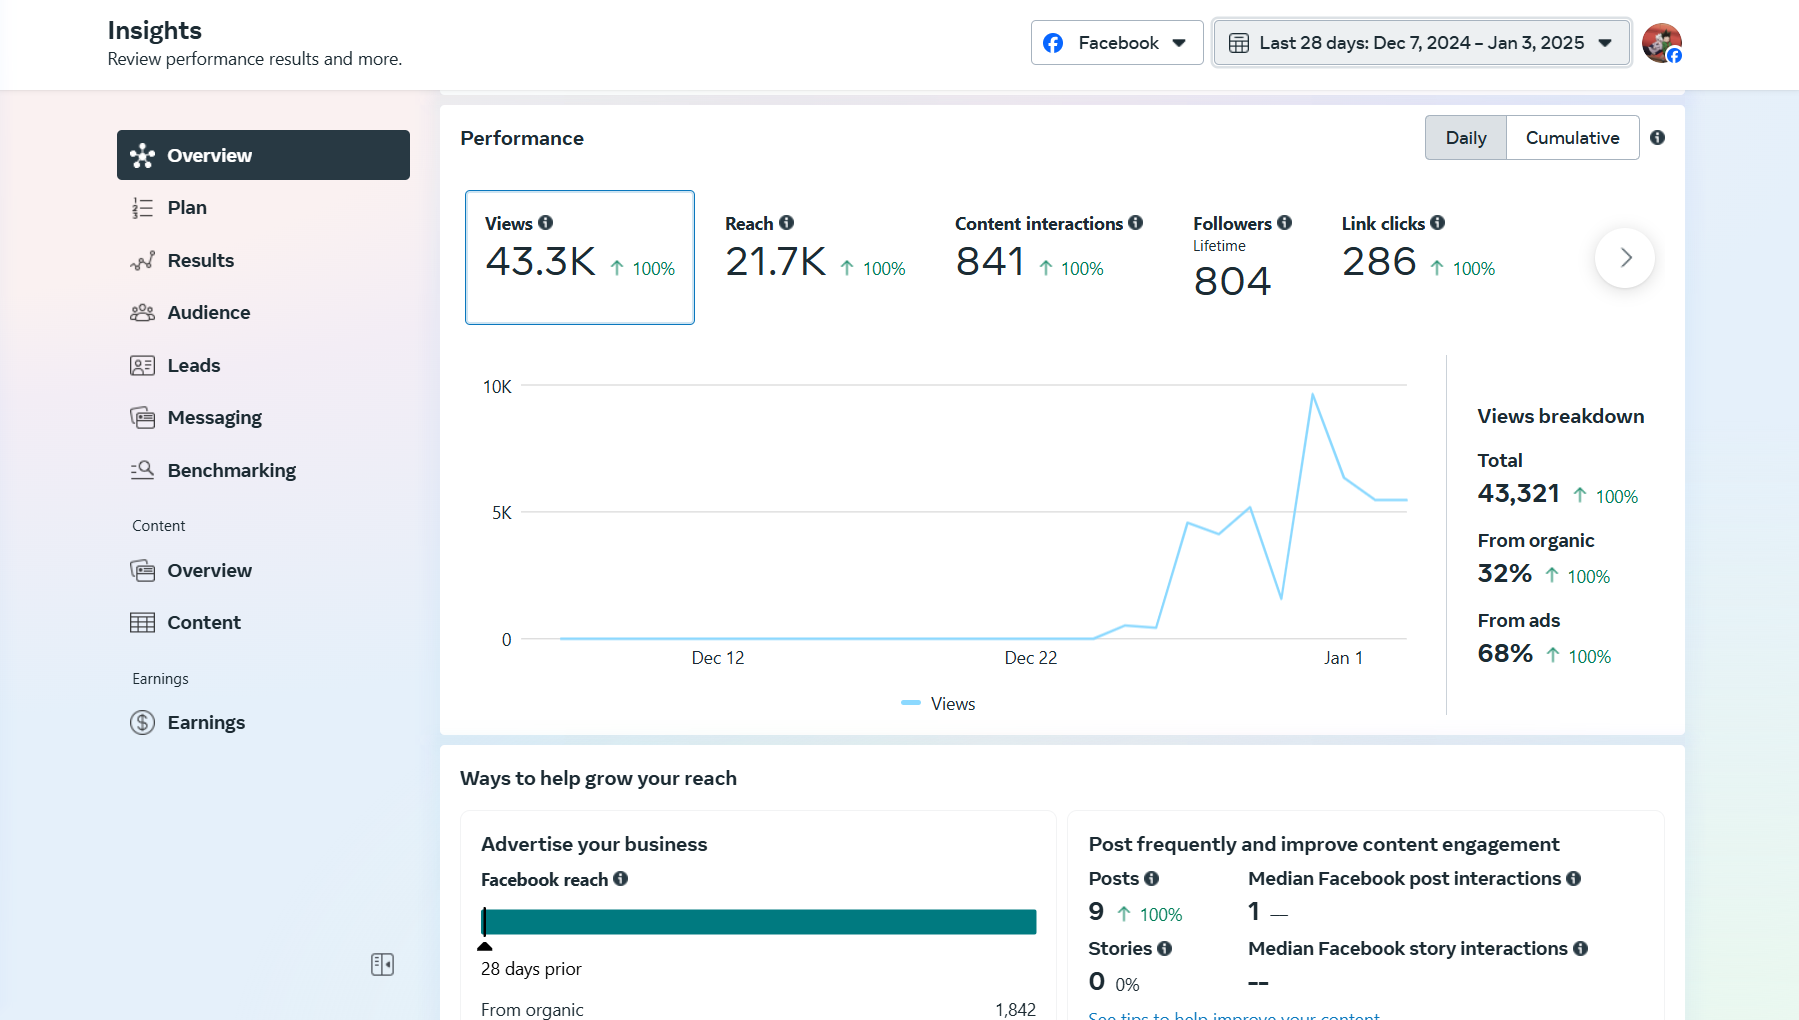Screen dimensions: 1799x1020
Task: Open the Earnings page
Action: [x=206, y=723]
